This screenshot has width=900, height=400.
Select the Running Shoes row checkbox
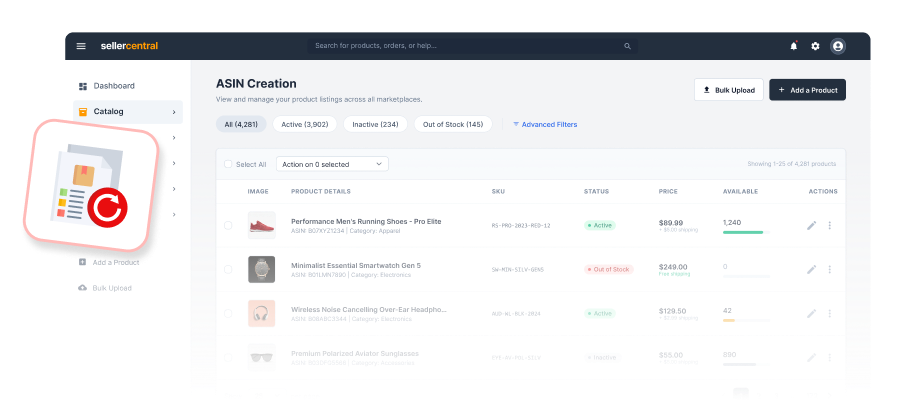[x=228, y=226]
